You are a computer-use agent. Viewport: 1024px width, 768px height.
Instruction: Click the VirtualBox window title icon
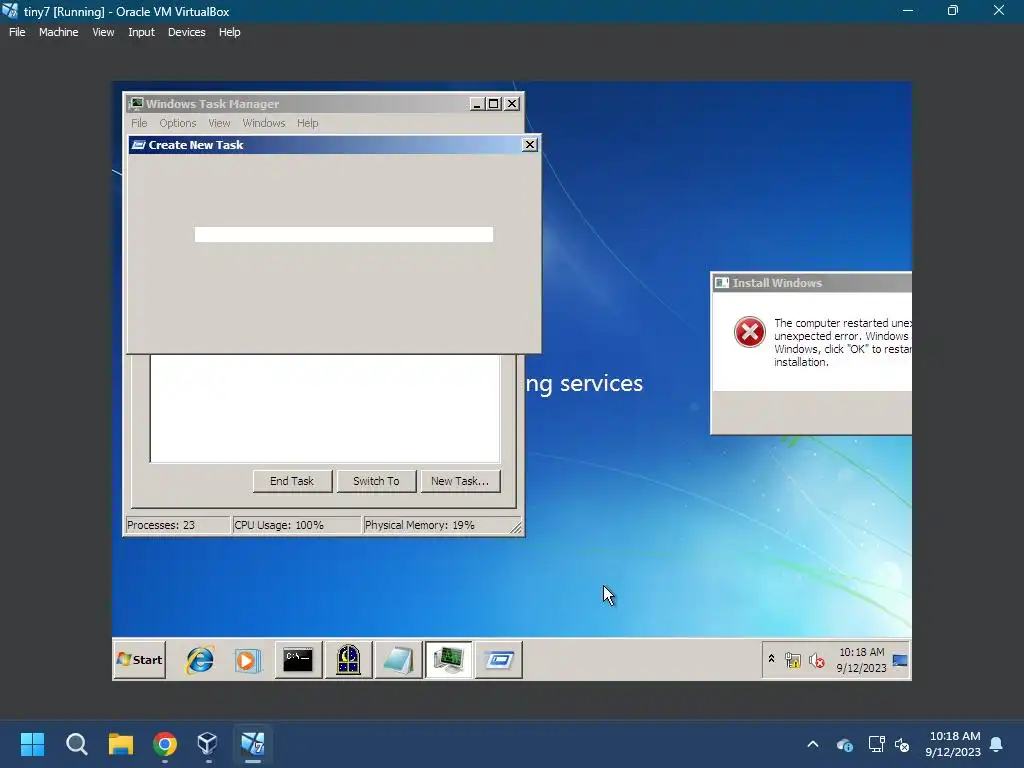(10, 11)
